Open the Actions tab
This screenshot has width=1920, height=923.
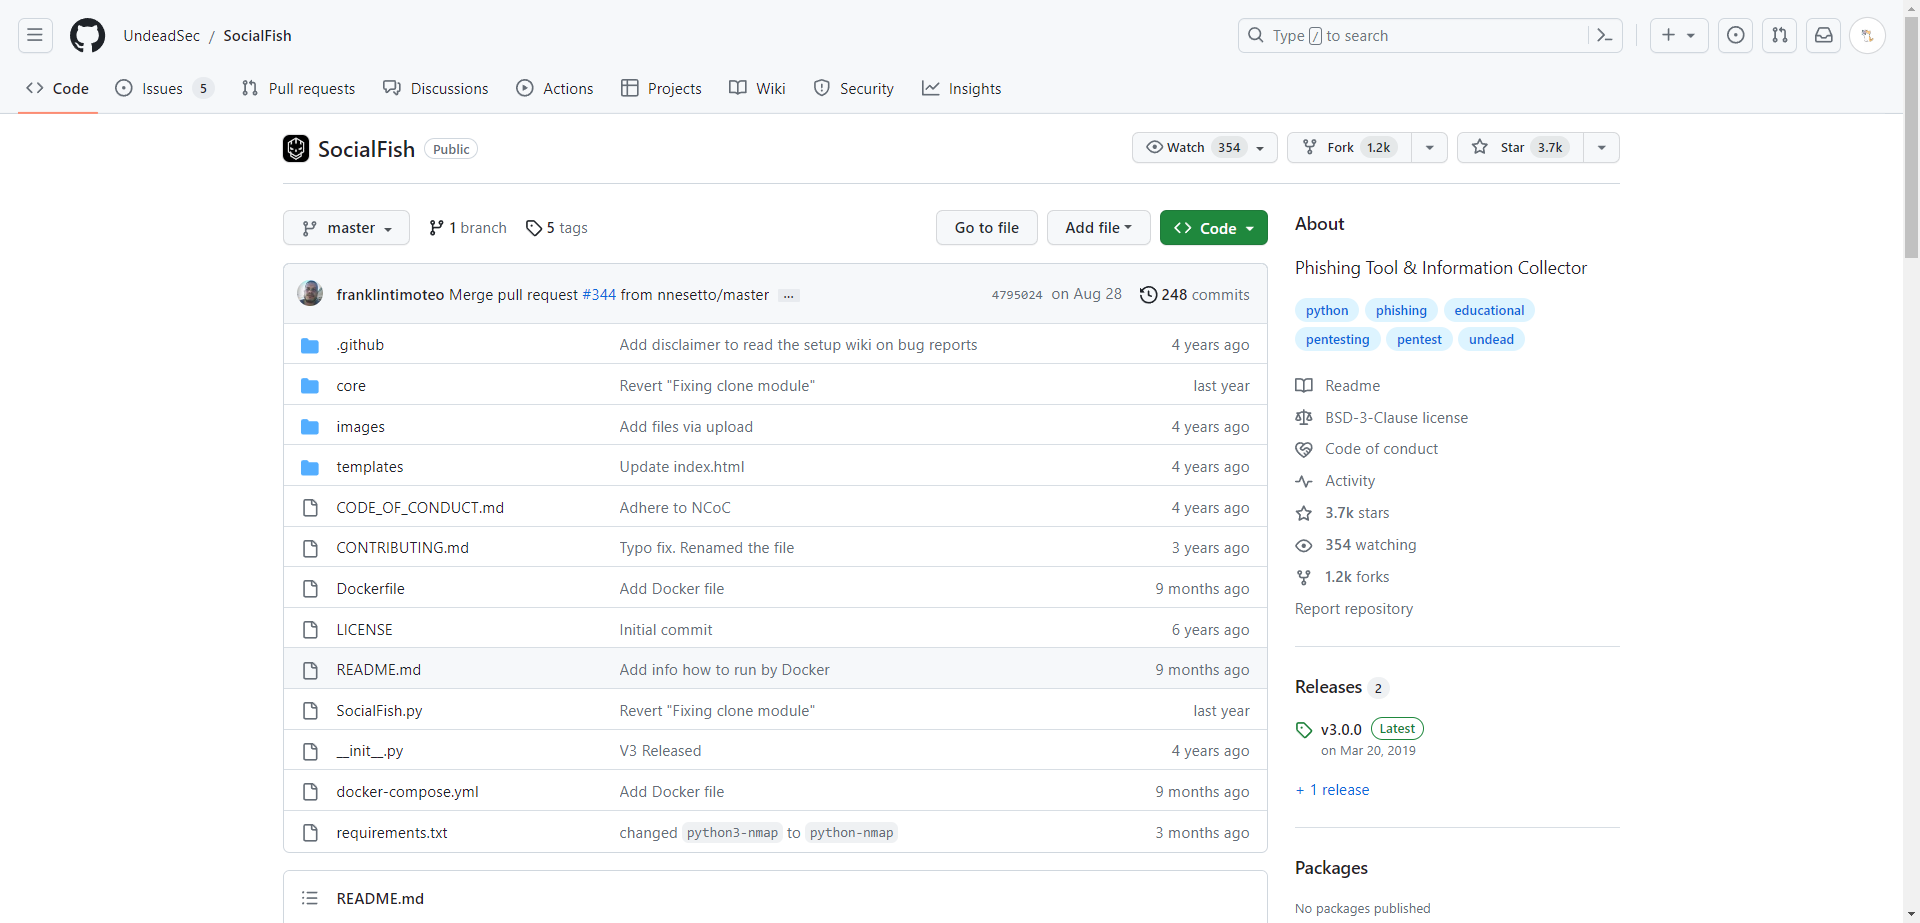pyautogui.click(x=555, y=89)
